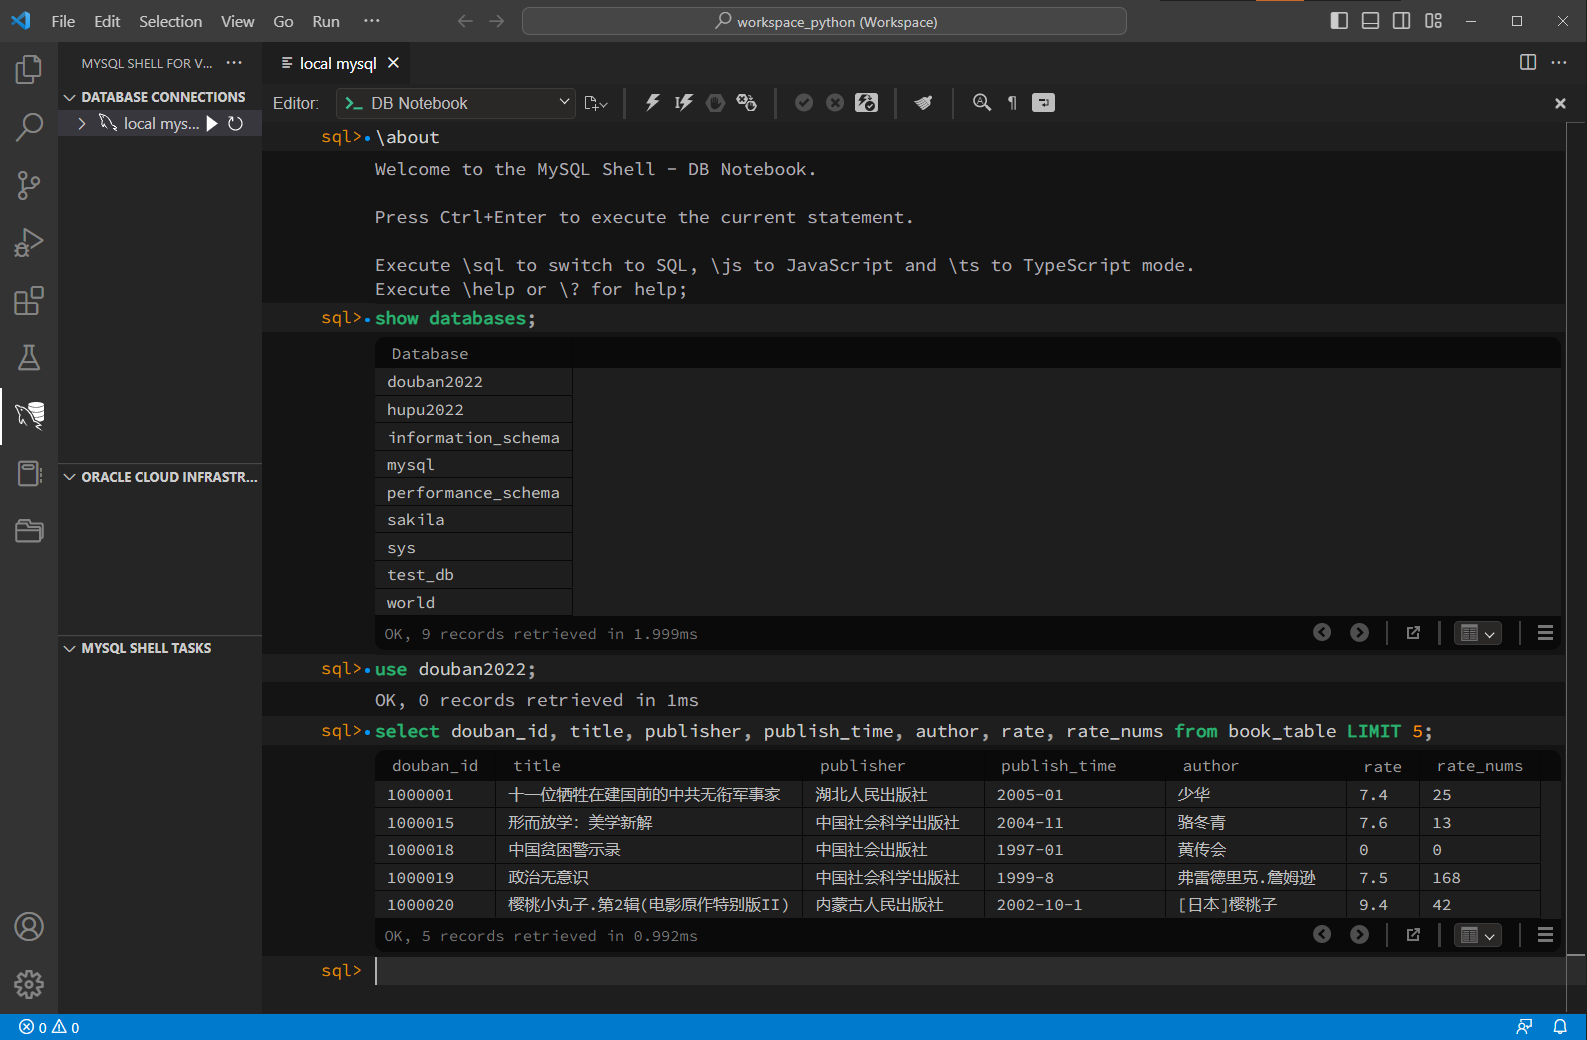Image resolution: width=1587 pixels, height=1040 pixels.
Task: Select MySQL Shell dolphin icon in activity bar
Action: 29,415
